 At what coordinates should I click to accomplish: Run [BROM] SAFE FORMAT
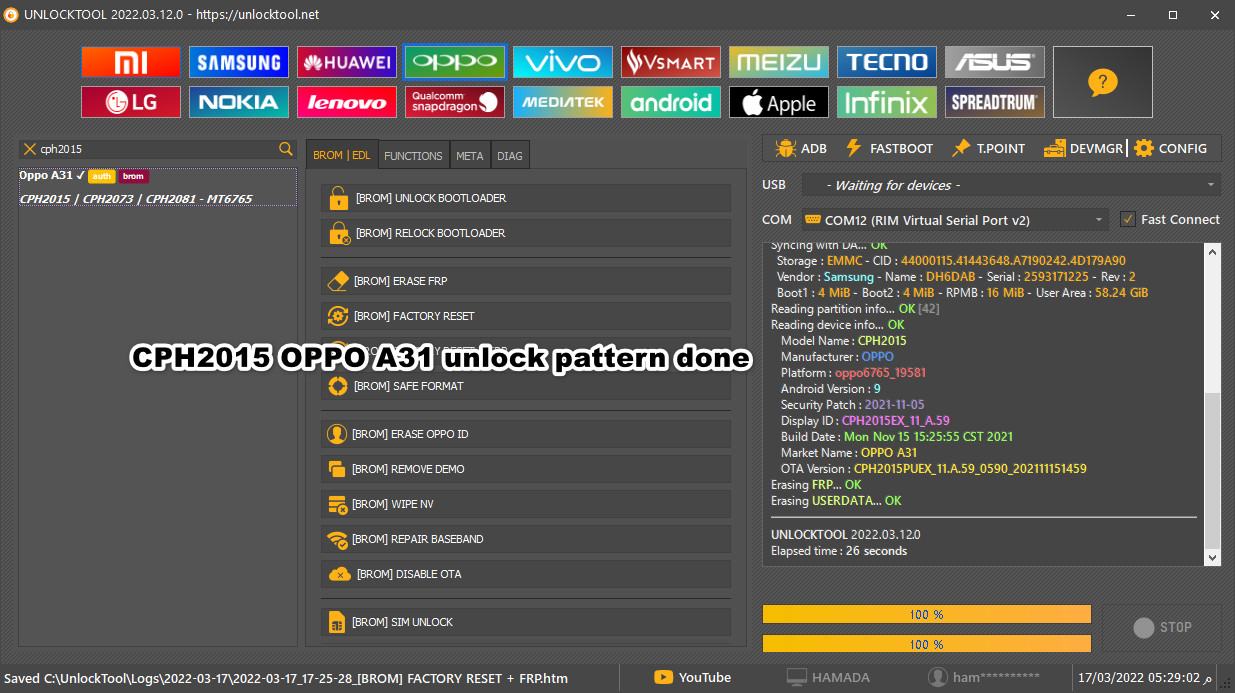tap(526, 386)
